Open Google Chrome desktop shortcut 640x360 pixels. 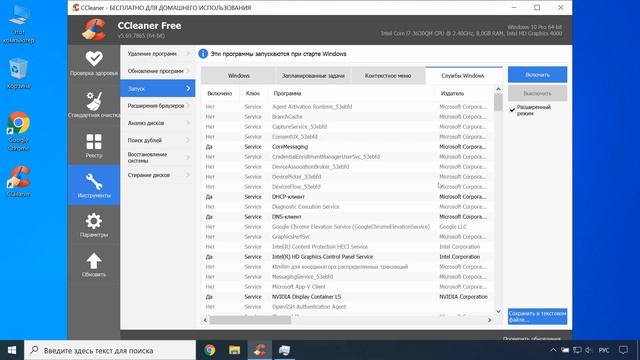click(18, 131)
